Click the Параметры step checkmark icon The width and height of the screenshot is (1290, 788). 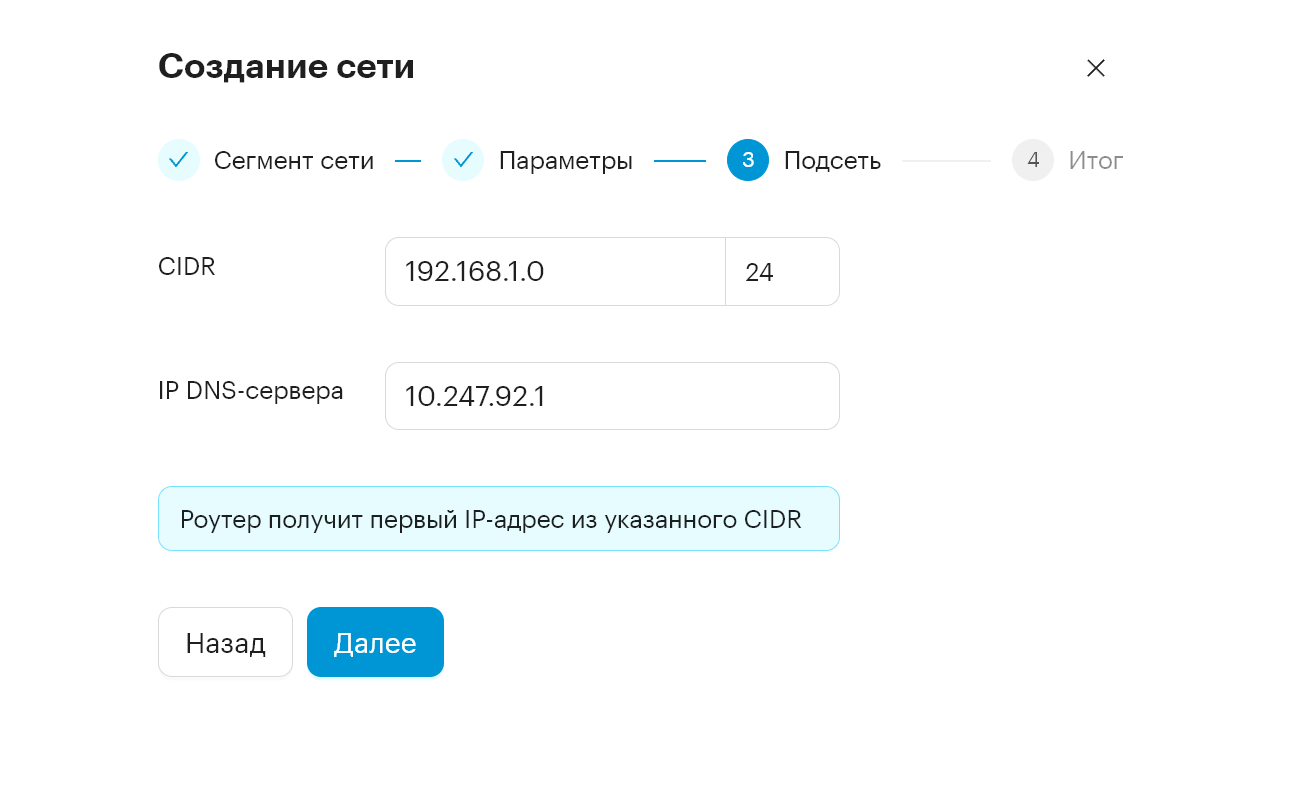[463, 160]
